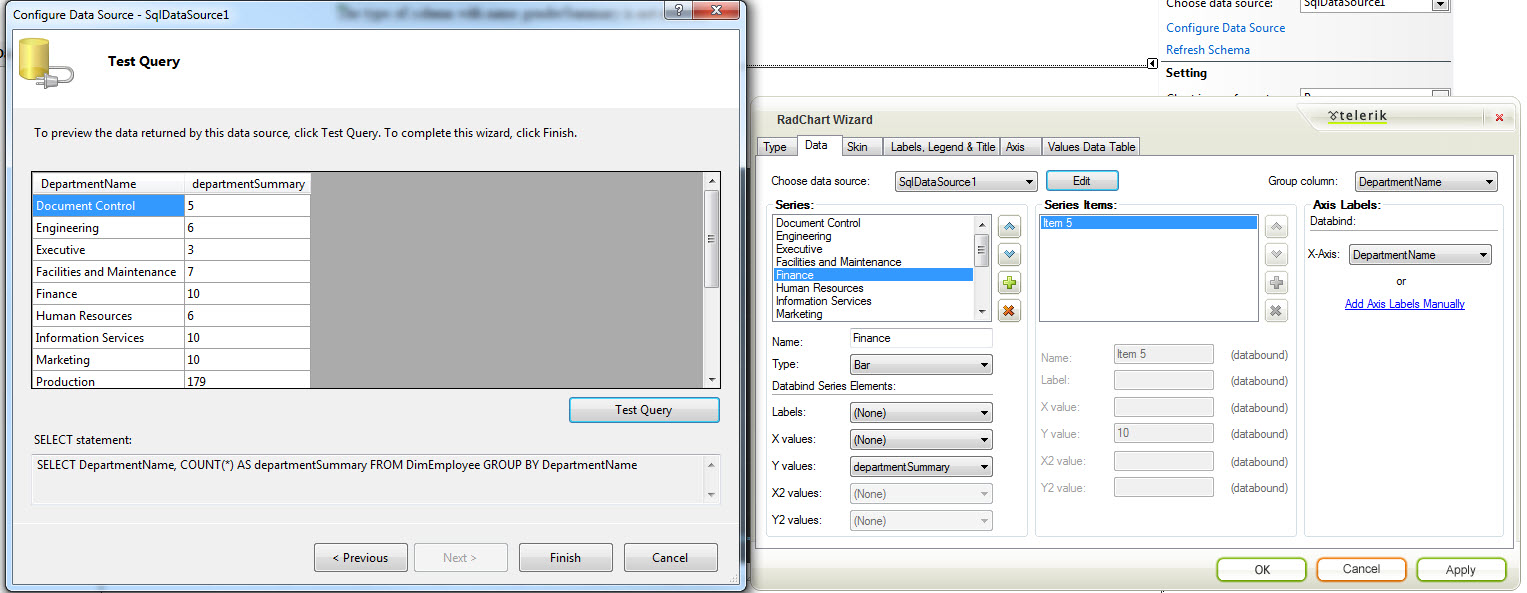Click query results grid vertical scrollbar

(712, 280)
